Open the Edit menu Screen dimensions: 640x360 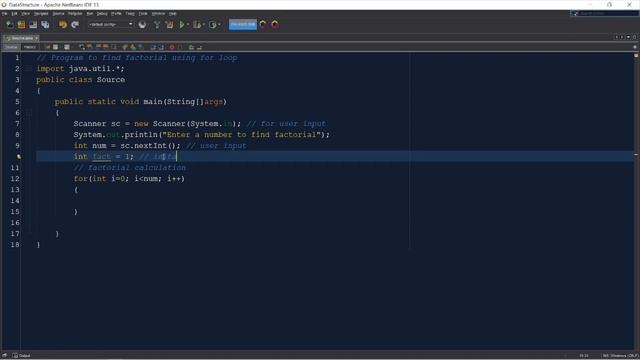click(14, 13)
